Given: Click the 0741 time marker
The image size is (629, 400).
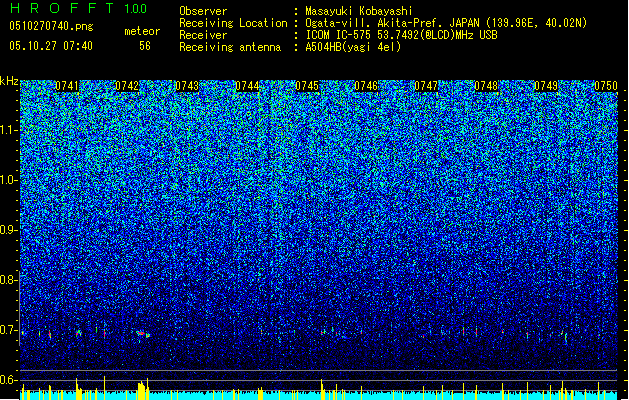Looking at the screenshot, I should (x=67, y=86).
